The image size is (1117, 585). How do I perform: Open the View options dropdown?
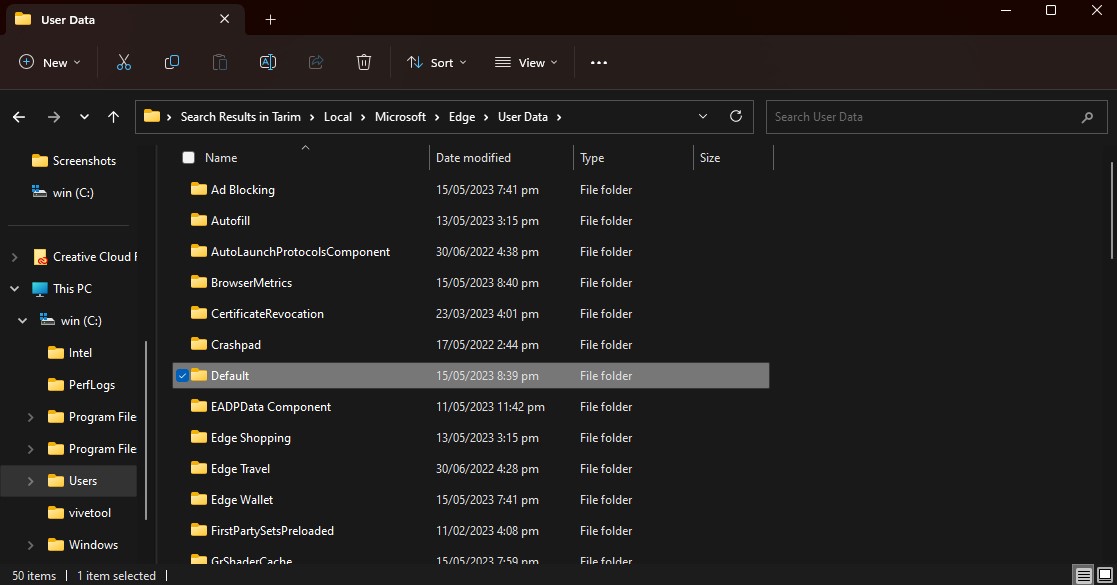pos(526,62)
